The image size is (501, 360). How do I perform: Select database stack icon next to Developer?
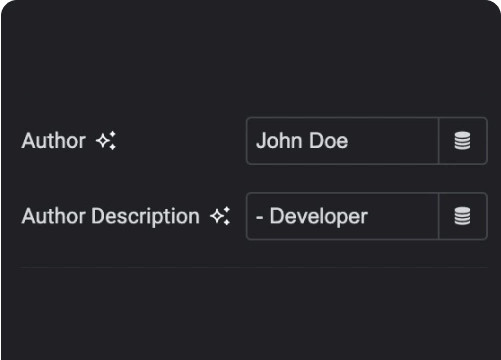point(463,216)
